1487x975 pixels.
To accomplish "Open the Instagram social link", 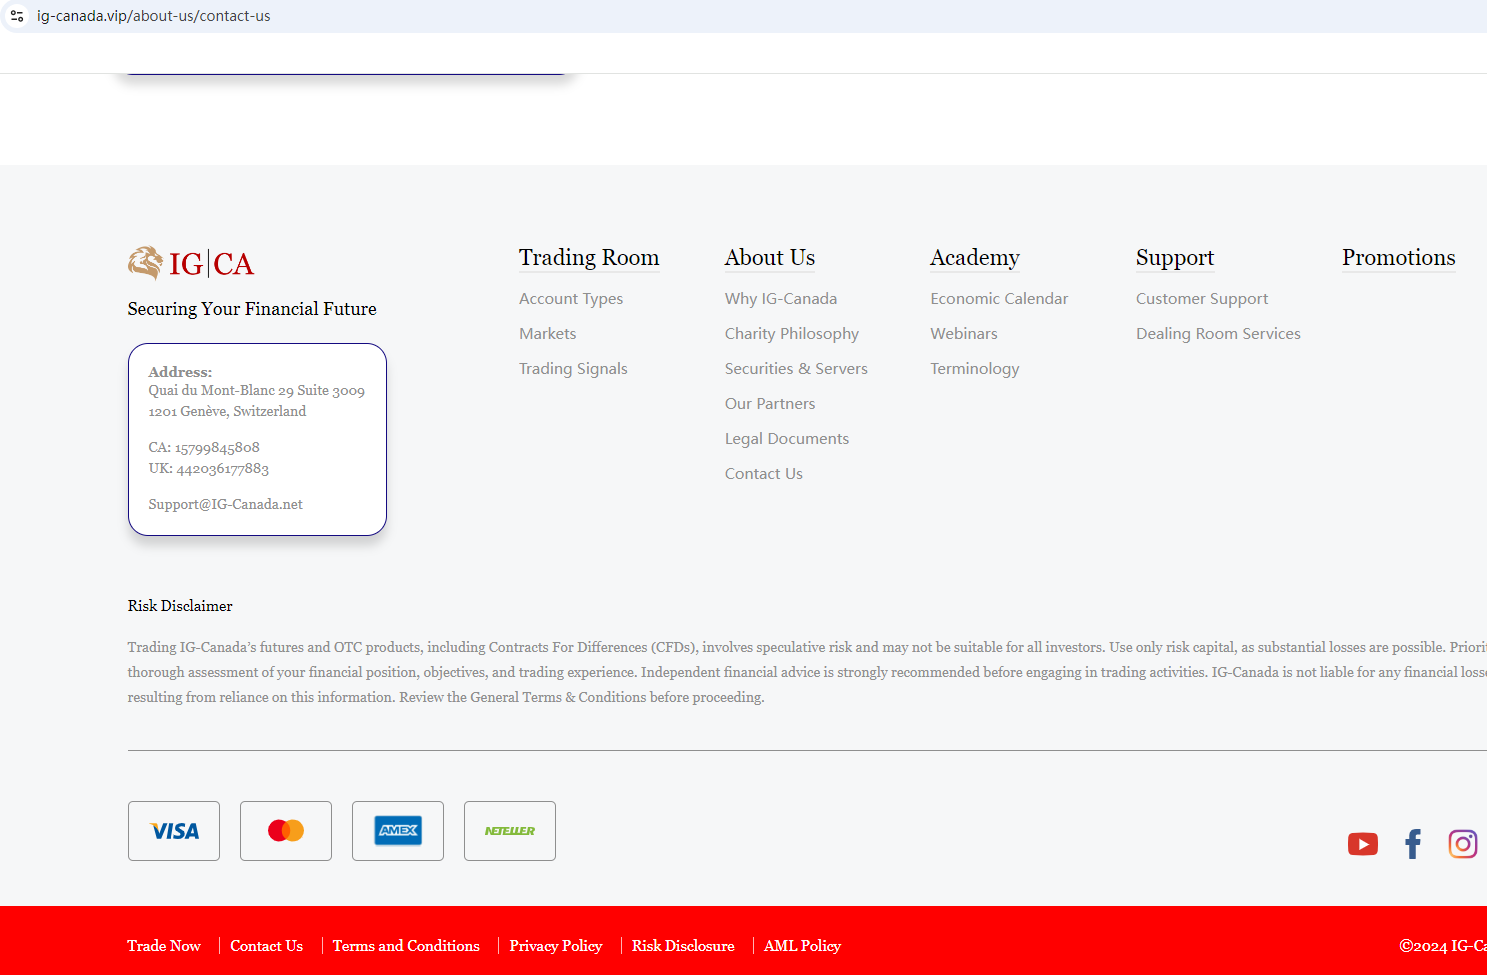I will pyautogui.click(x=1462, y=845).
